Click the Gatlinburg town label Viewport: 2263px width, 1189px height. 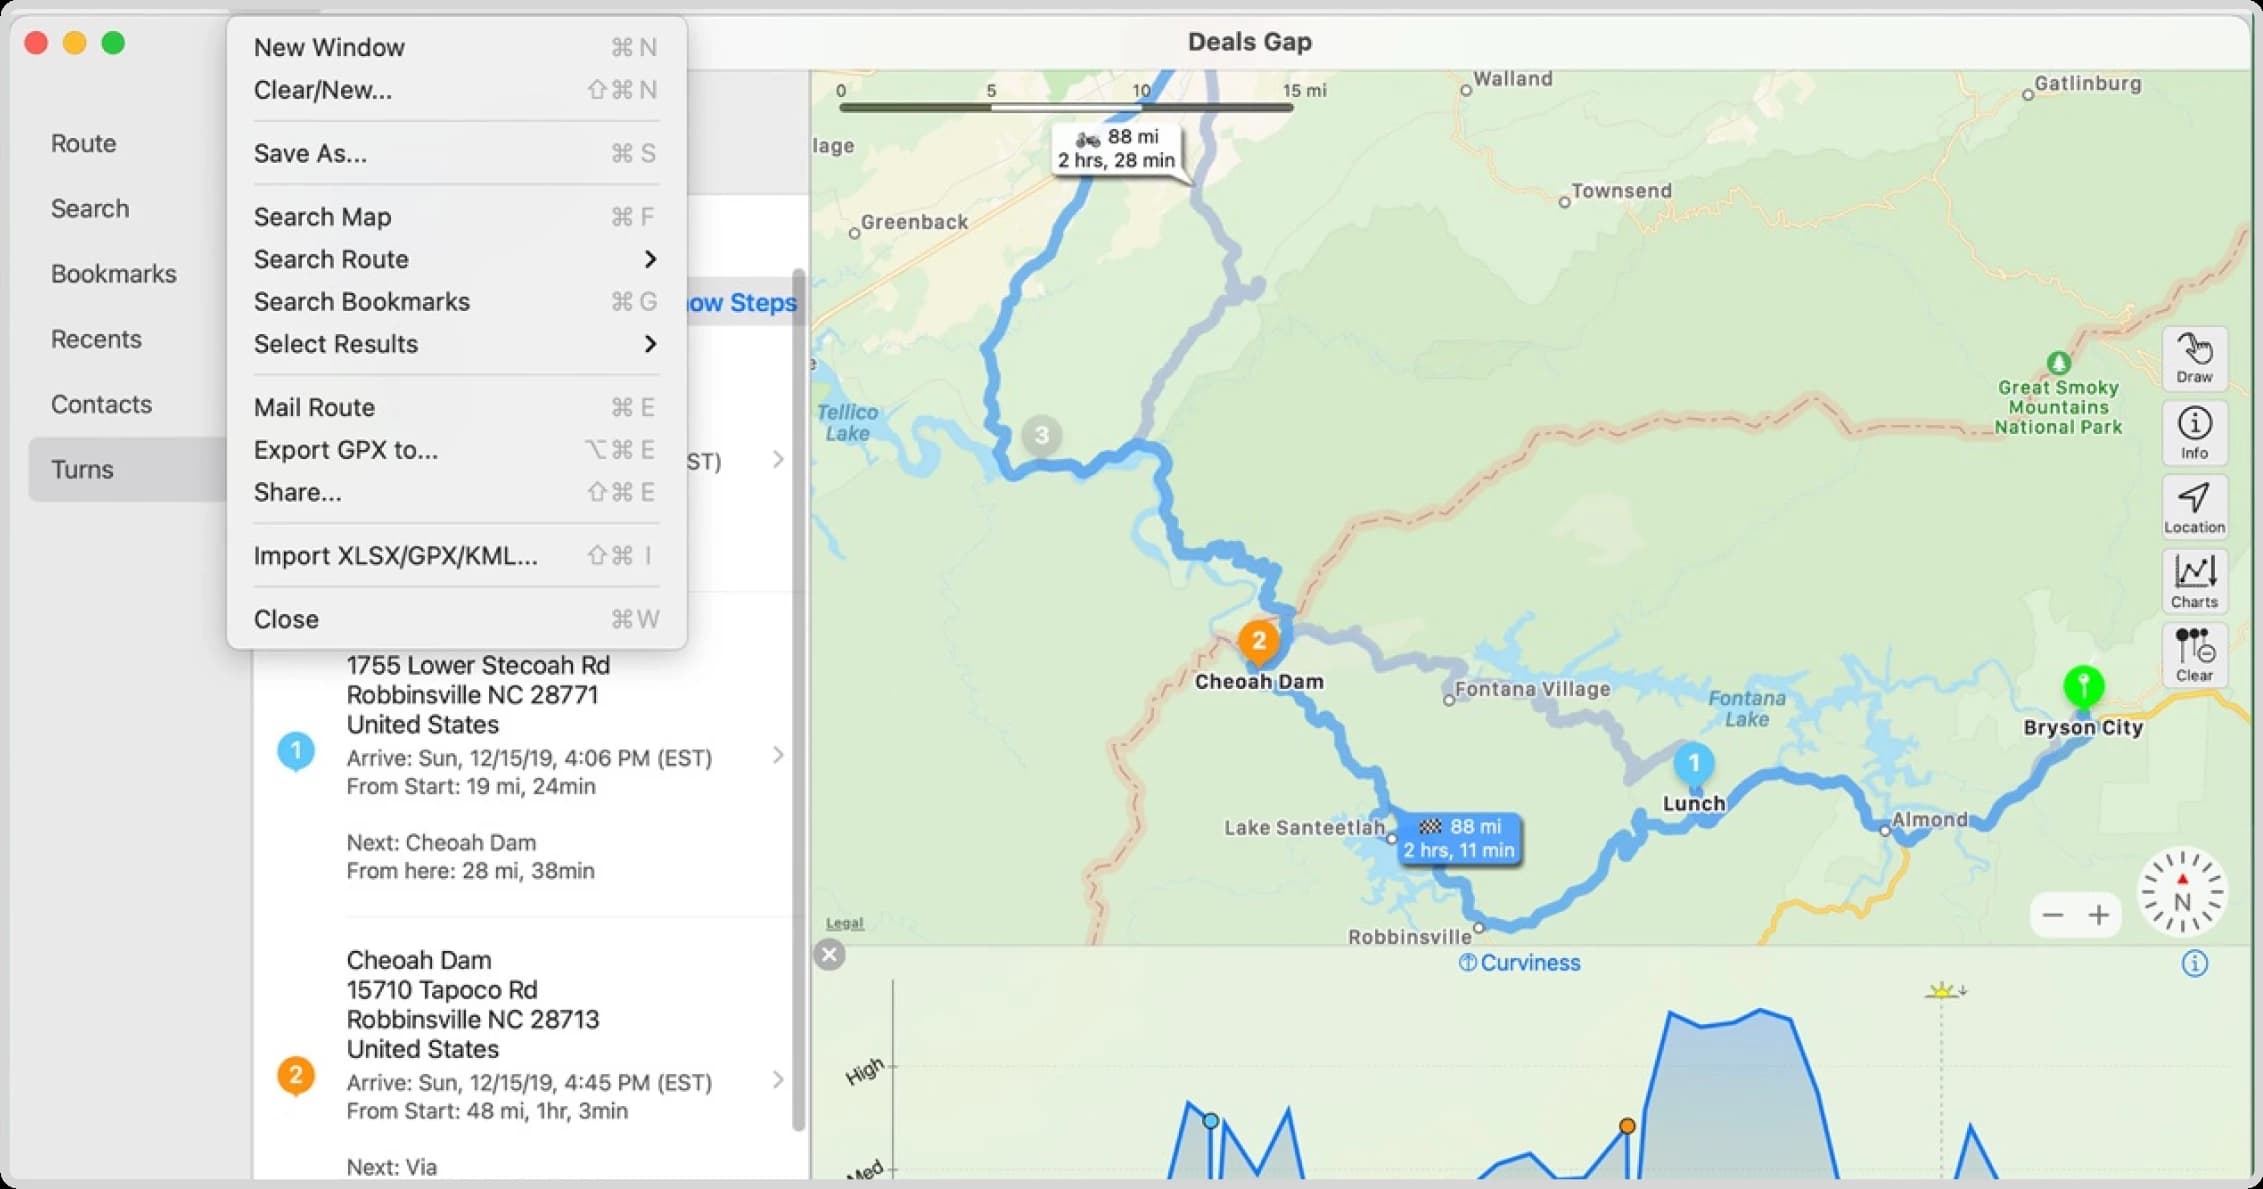(2088, 84)
